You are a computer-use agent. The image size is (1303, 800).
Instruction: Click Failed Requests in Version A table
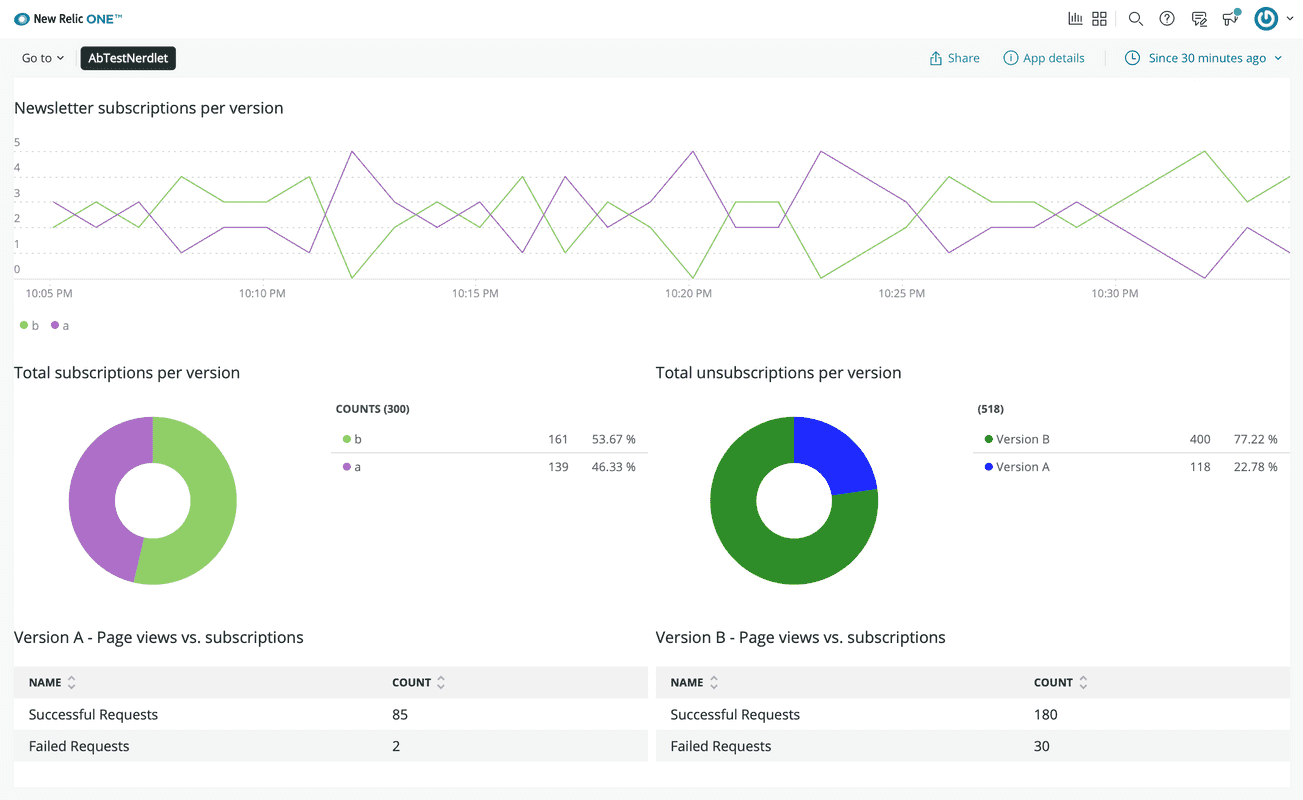[x=79, y=746]
